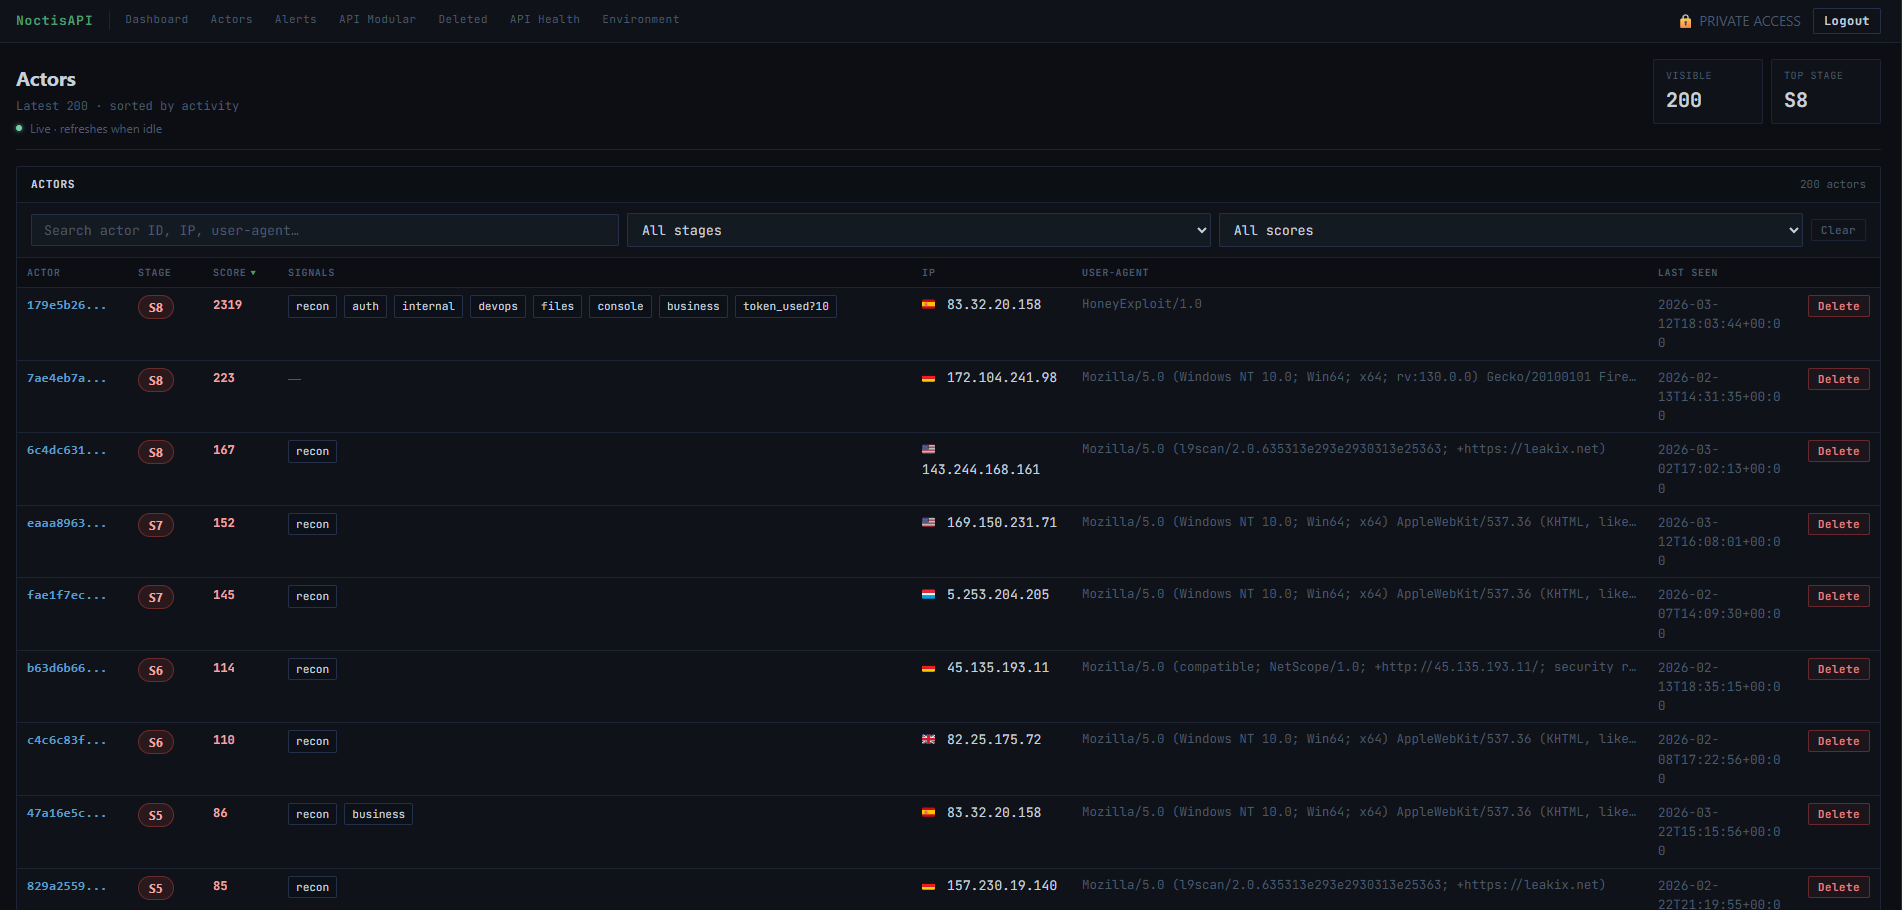The image size is (1902, 910).
Task: Delete actor 47a16e5c
Action: pos(1838,814)
